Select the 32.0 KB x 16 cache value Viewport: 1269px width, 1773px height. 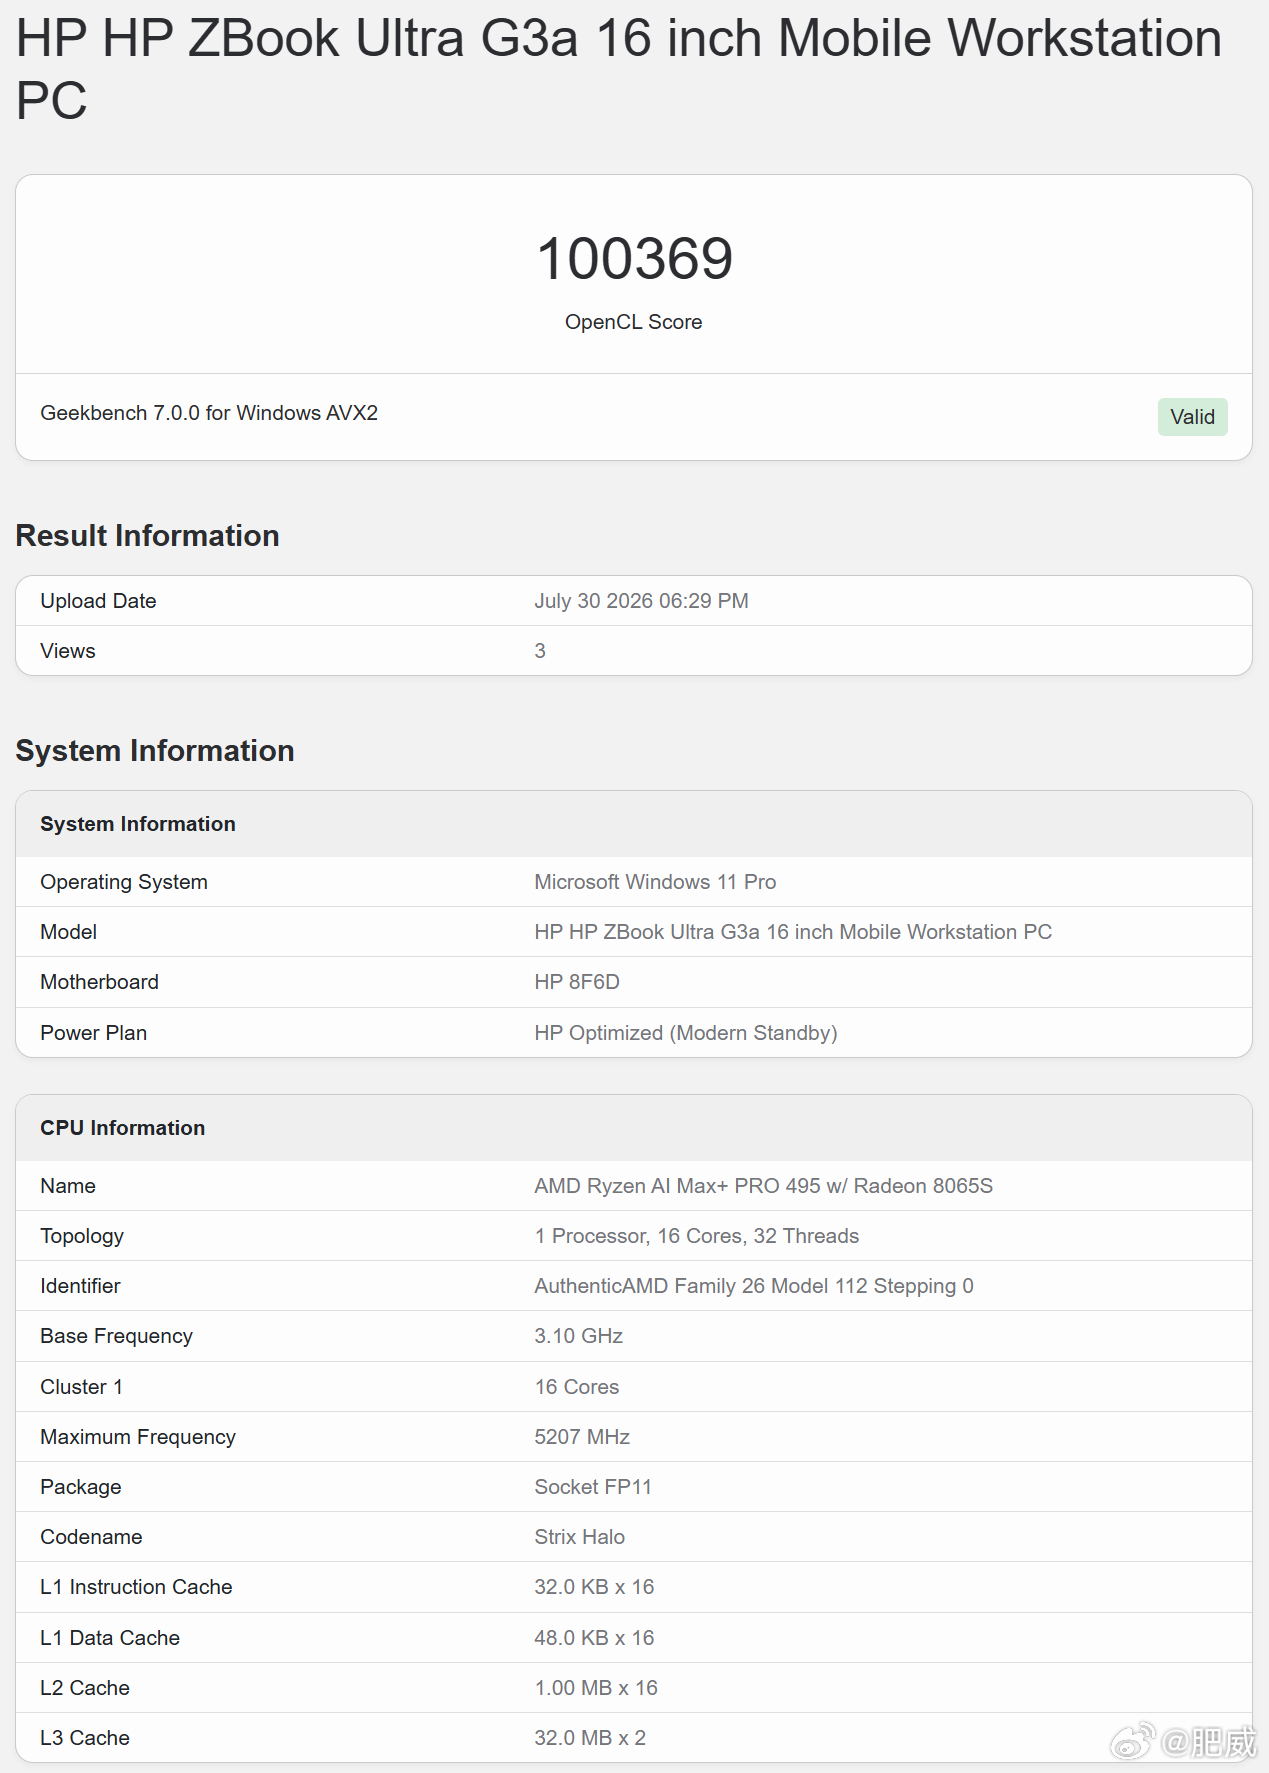tap(594, 1587)
